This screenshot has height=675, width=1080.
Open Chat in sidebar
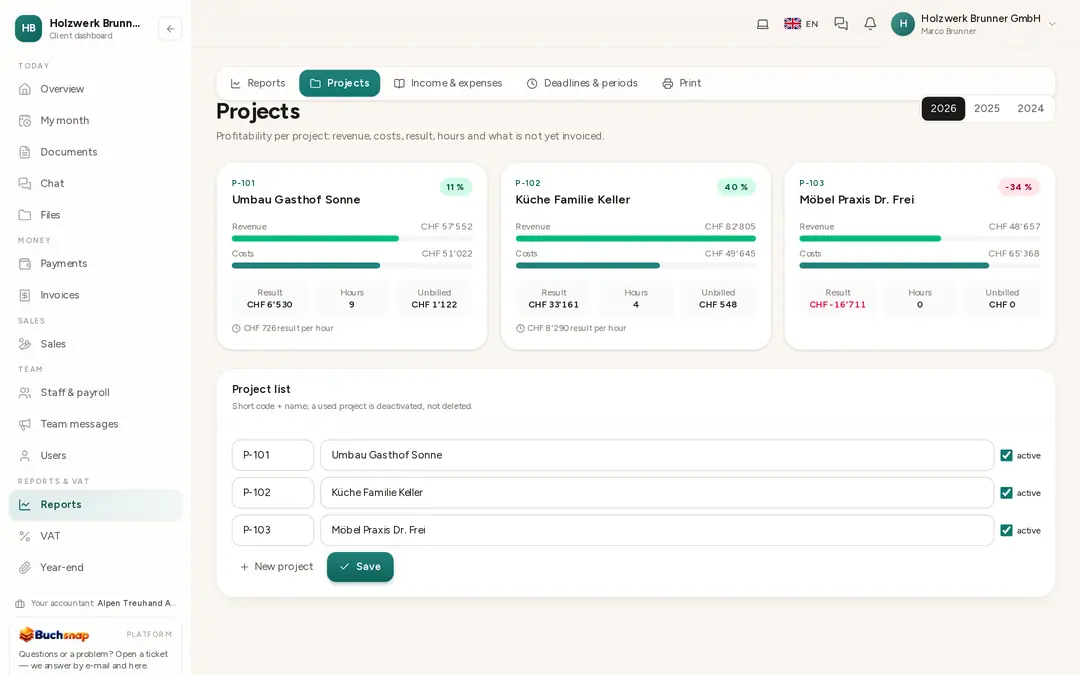point(96,183)
